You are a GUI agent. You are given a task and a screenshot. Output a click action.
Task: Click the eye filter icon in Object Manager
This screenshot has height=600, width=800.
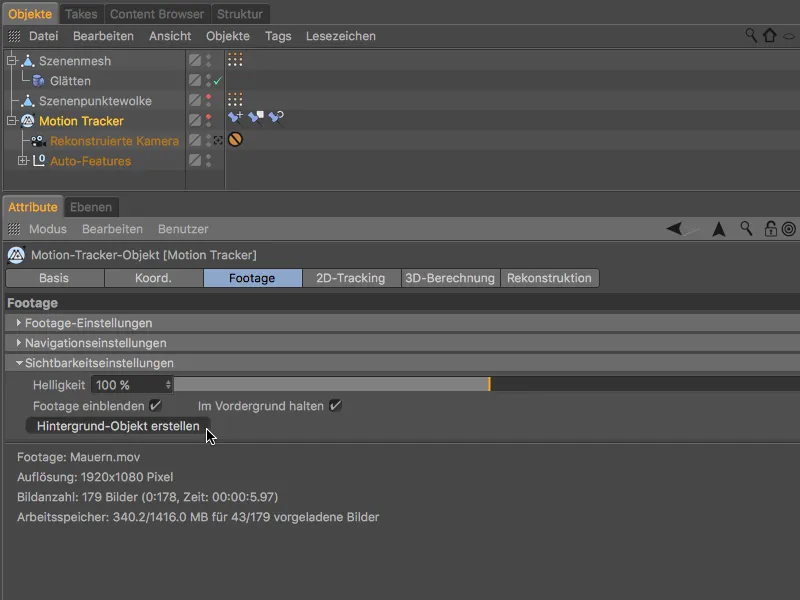click(789, 36)
